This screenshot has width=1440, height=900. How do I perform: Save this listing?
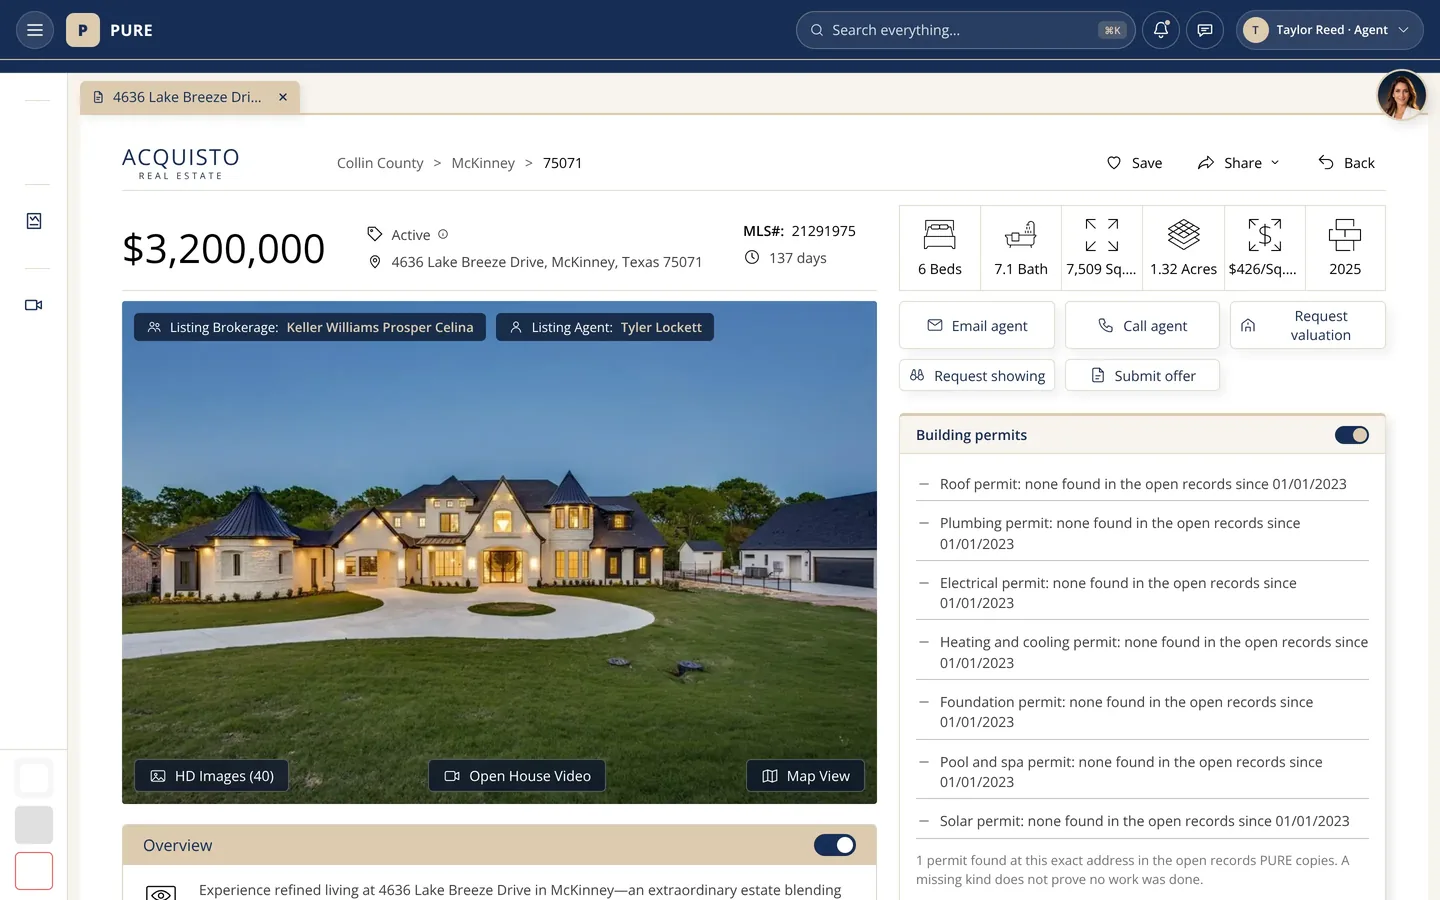coord(1134,163)
